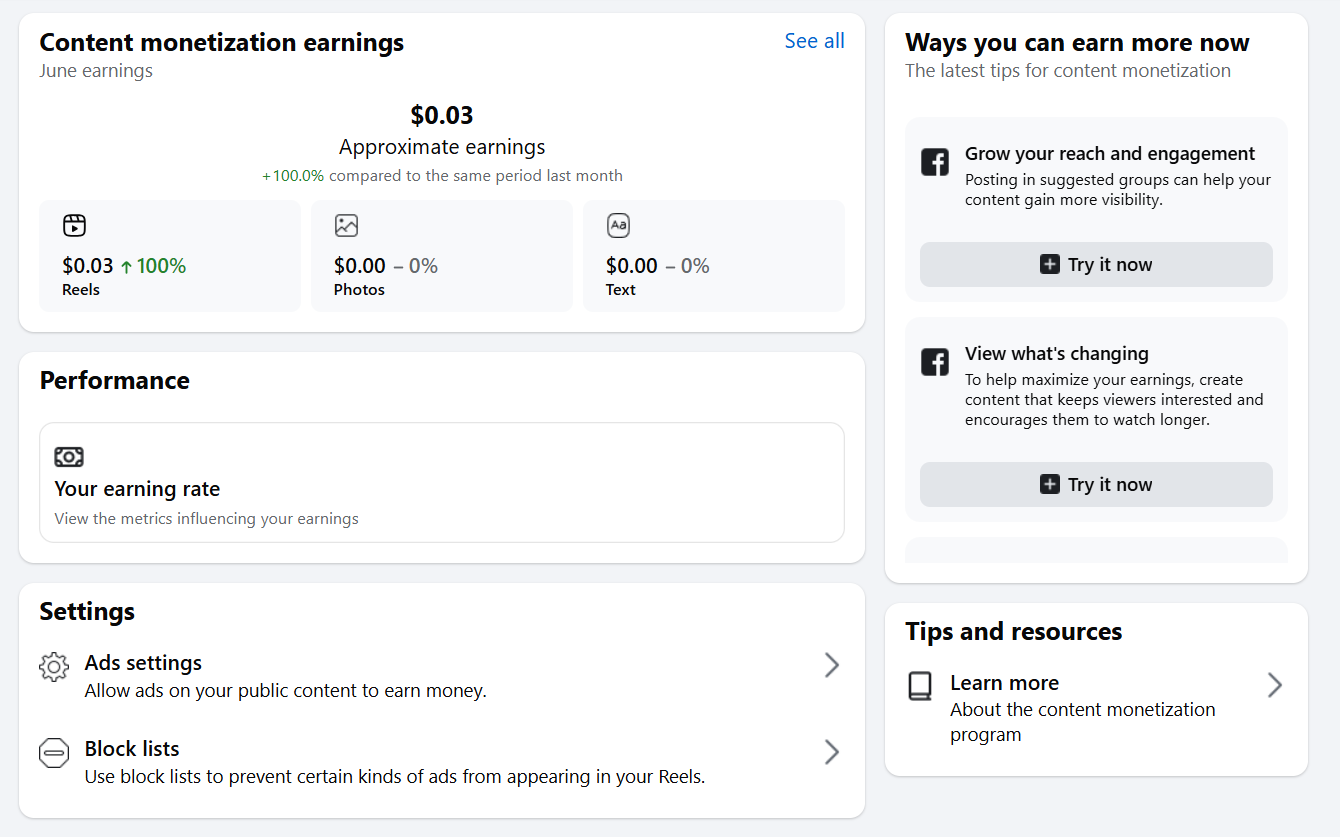Click View what's changing title
Viewport: 1340px width, 837px height.
tap(1057, 354)
